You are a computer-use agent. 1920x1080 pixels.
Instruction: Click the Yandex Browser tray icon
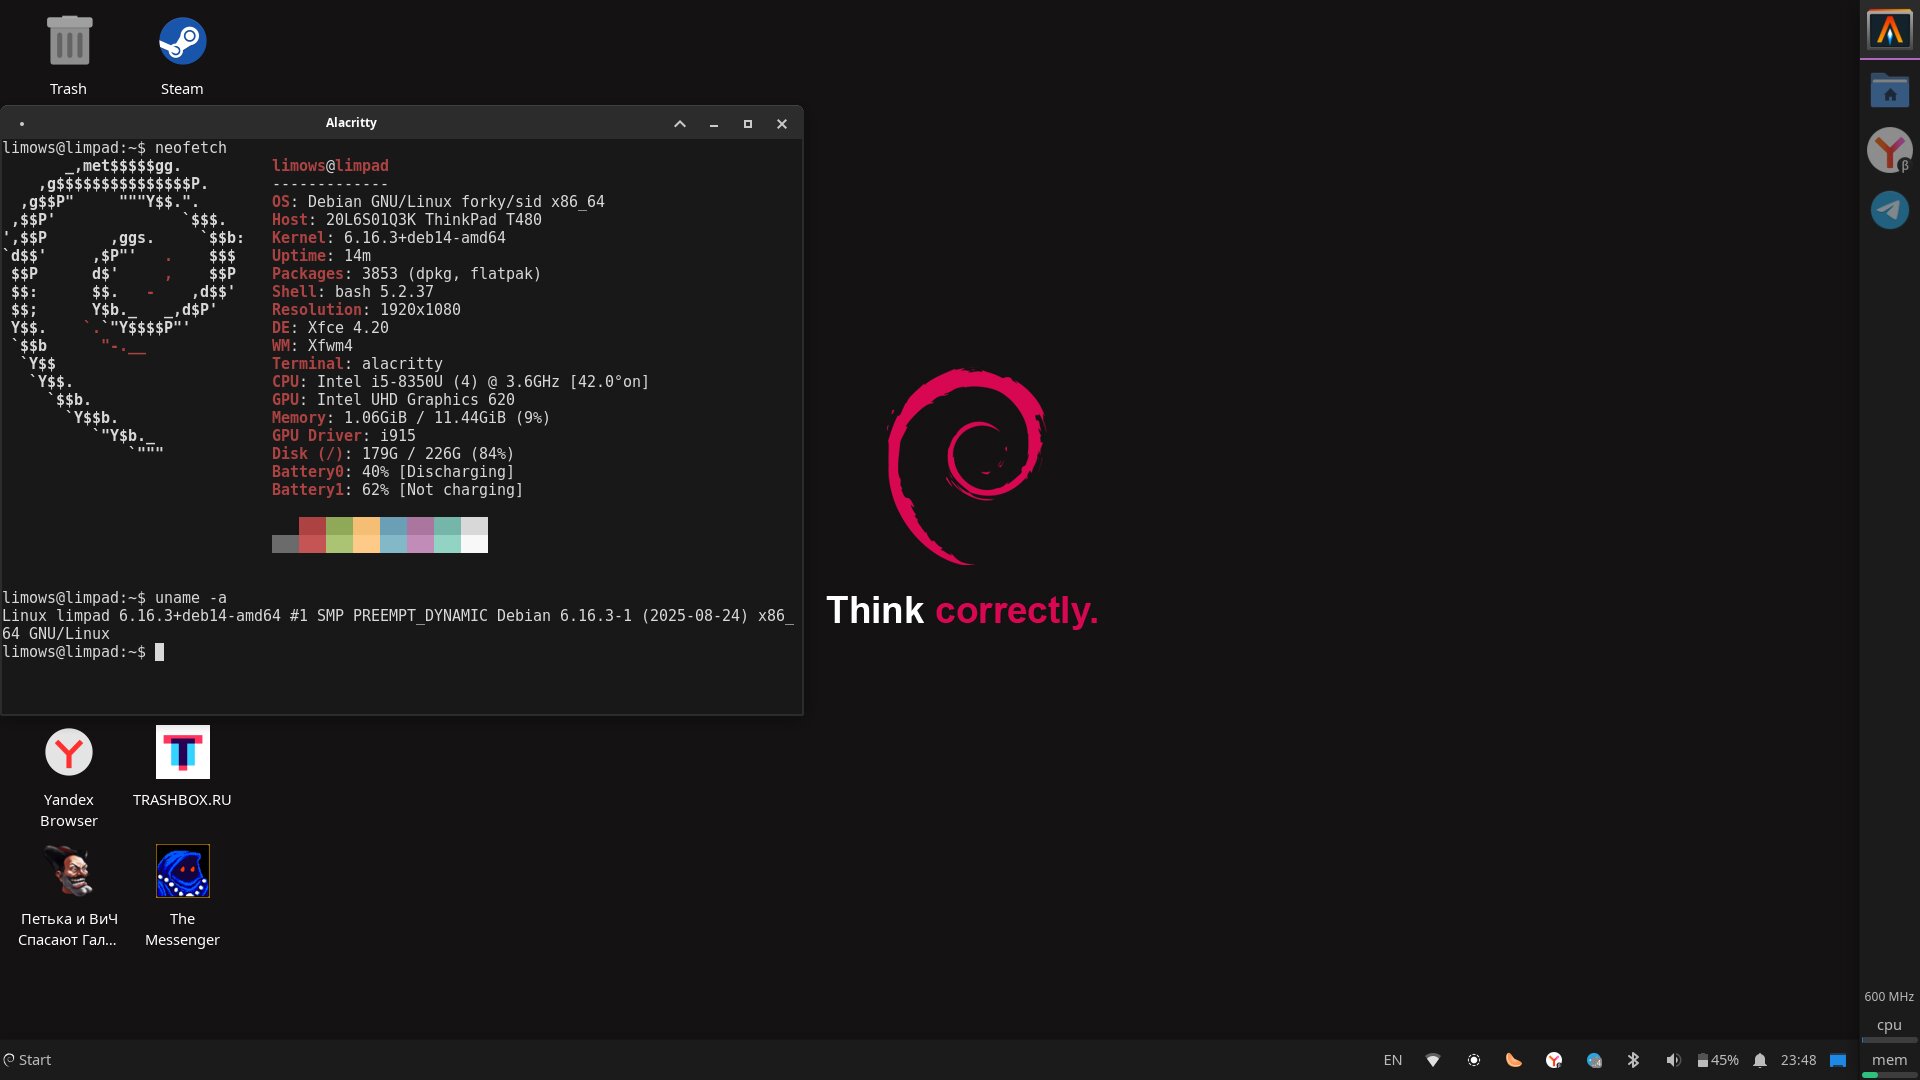pyautogui.click(x=1553, y=1060)
